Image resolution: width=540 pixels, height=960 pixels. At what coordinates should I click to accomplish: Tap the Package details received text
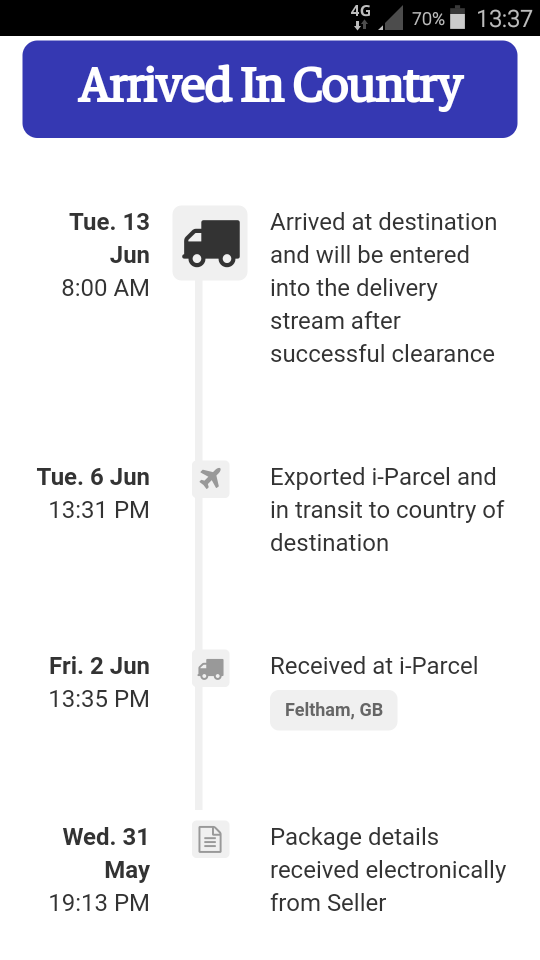388,870
